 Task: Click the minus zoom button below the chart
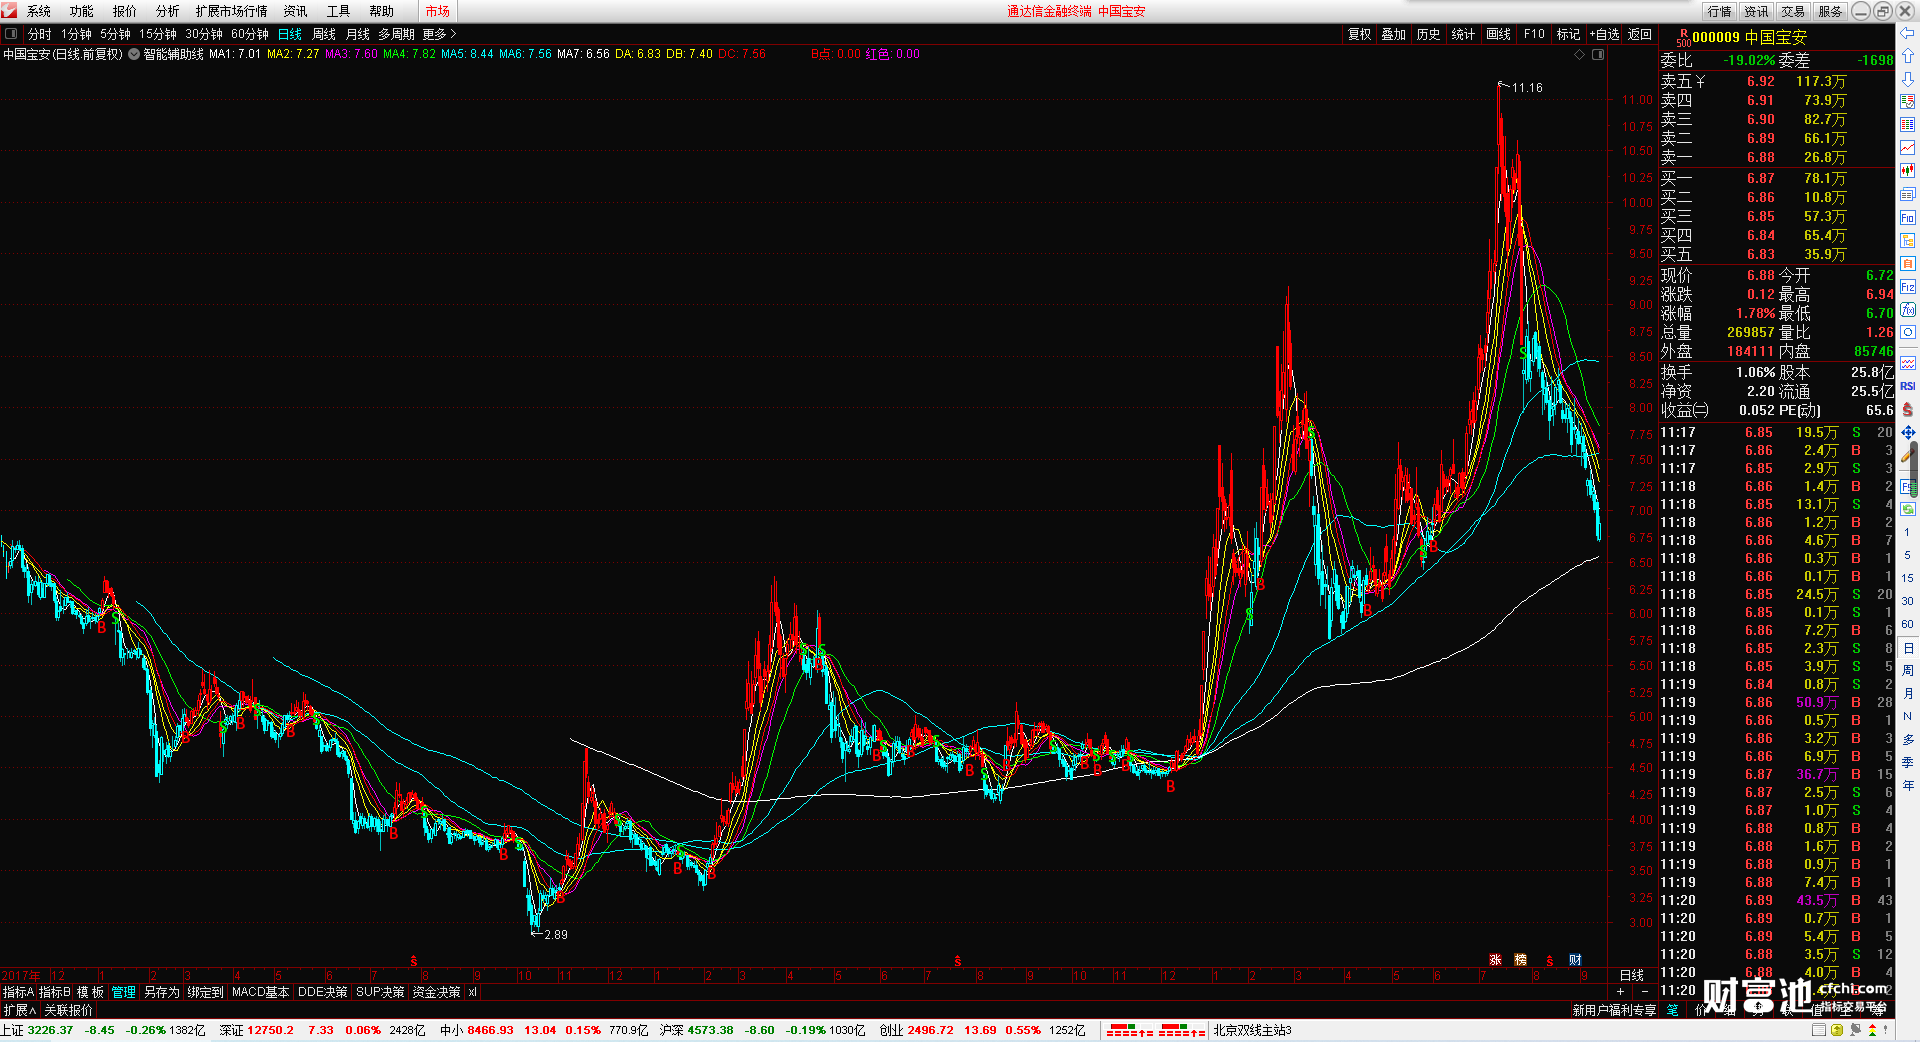click(1645, 991)
